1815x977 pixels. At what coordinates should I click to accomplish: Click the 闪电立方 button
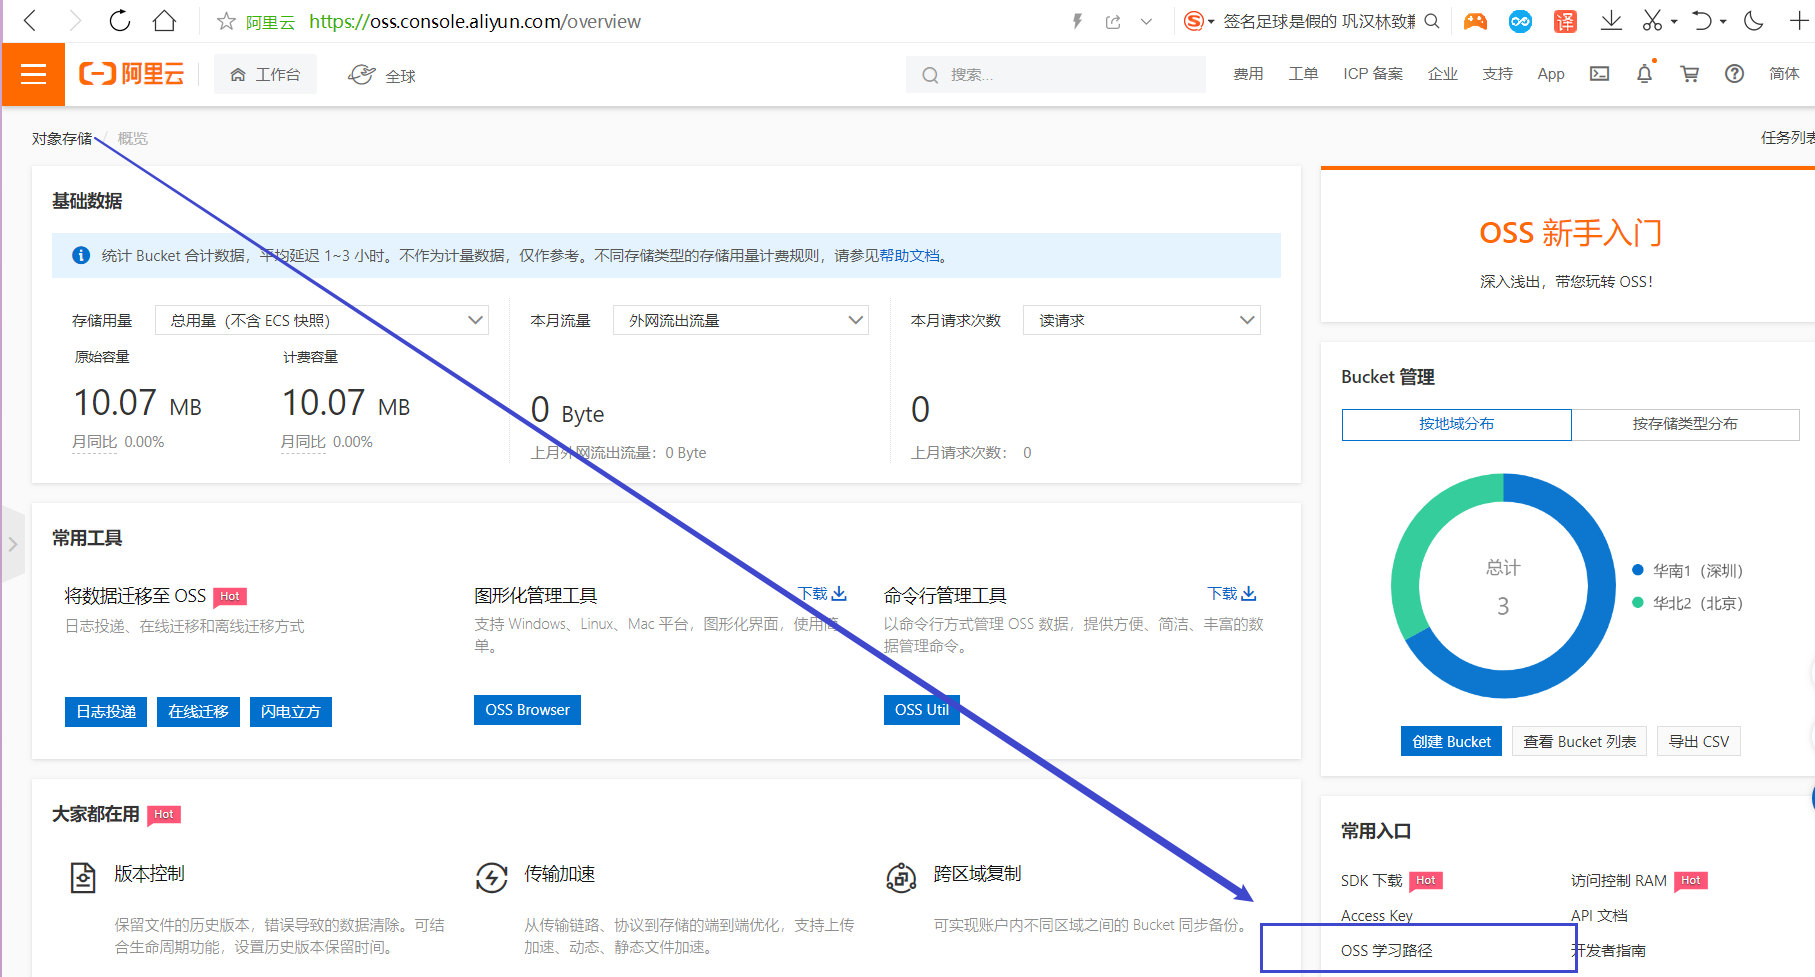290,712
